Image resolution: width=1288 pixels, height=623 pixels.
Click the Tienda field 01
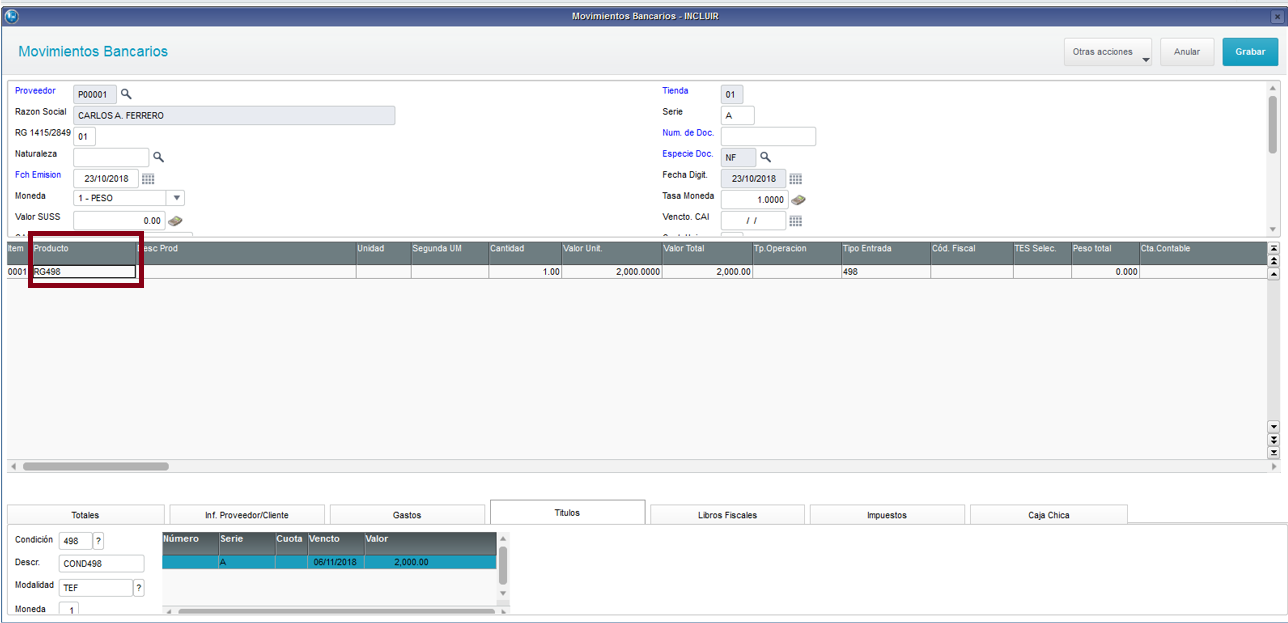[732, 94]
